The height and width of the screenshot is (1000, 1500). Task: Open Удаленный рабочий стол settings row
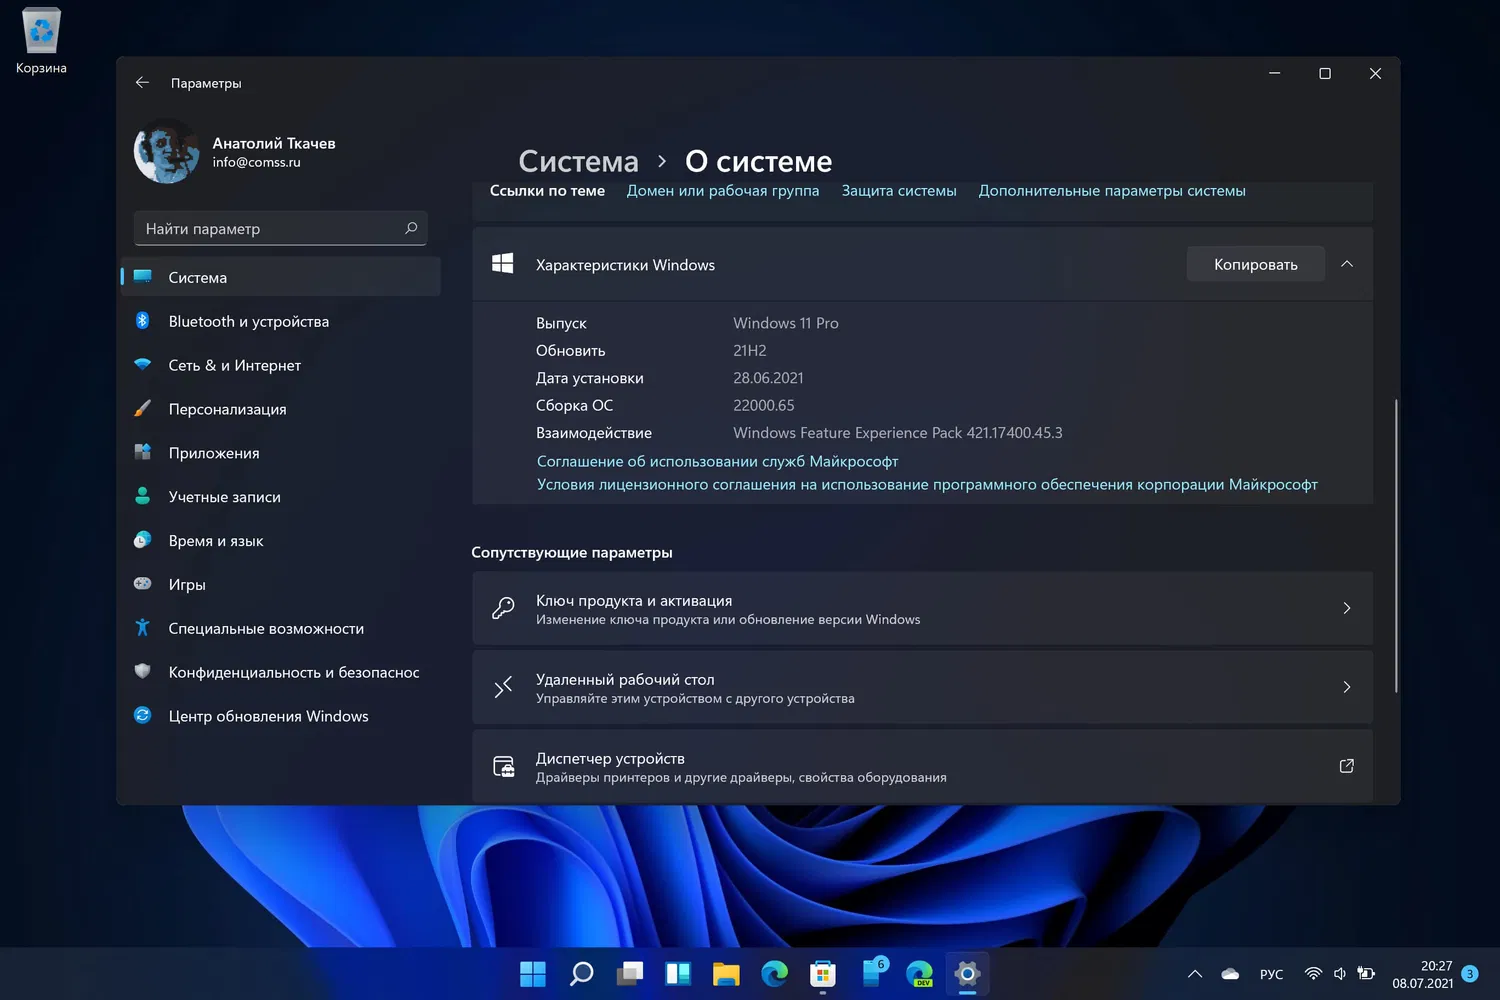[922, 687]
